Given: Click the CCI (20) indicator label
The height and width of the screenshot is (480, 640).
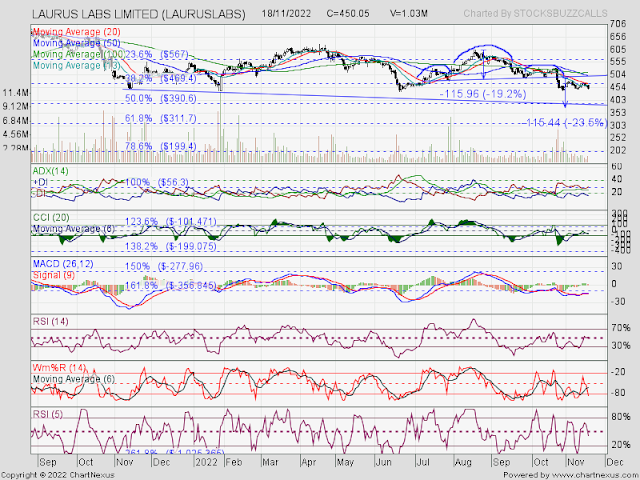Looking at the screenshot, I should tap(51, 218).
